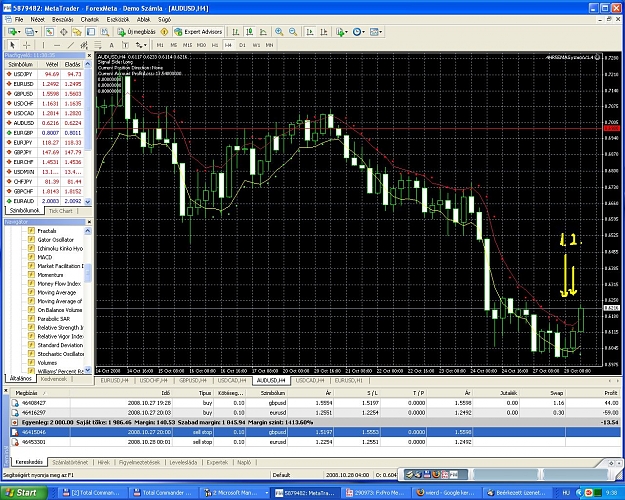Open the arrows objects dropdown
The image size is (625, 500).
[141, 45]
